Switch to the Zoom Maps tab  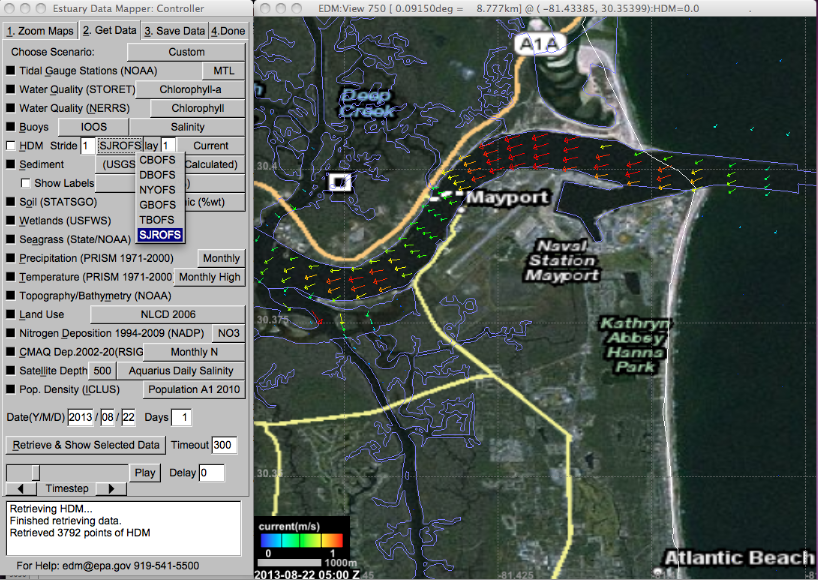[38, 31]
